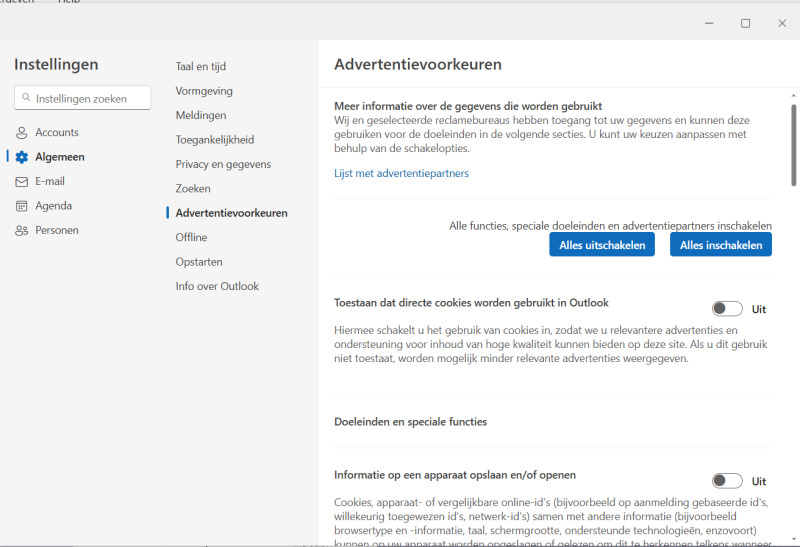Click the Accounts person icon
The height and width of the screenshot is (547, 800).
[22, 133]
